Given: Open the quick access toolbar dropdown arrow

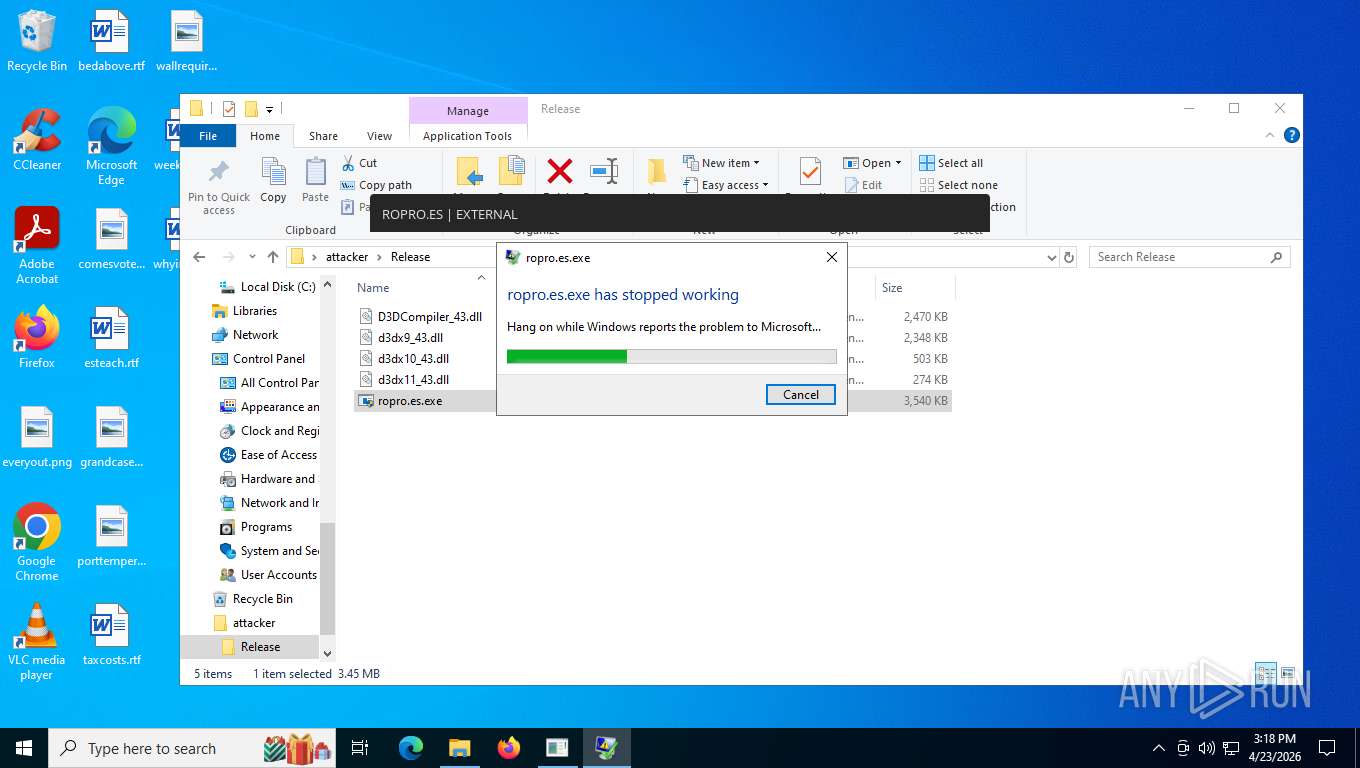Looking at the screenshot, I should pyautogui.click(x=269, y=109).
